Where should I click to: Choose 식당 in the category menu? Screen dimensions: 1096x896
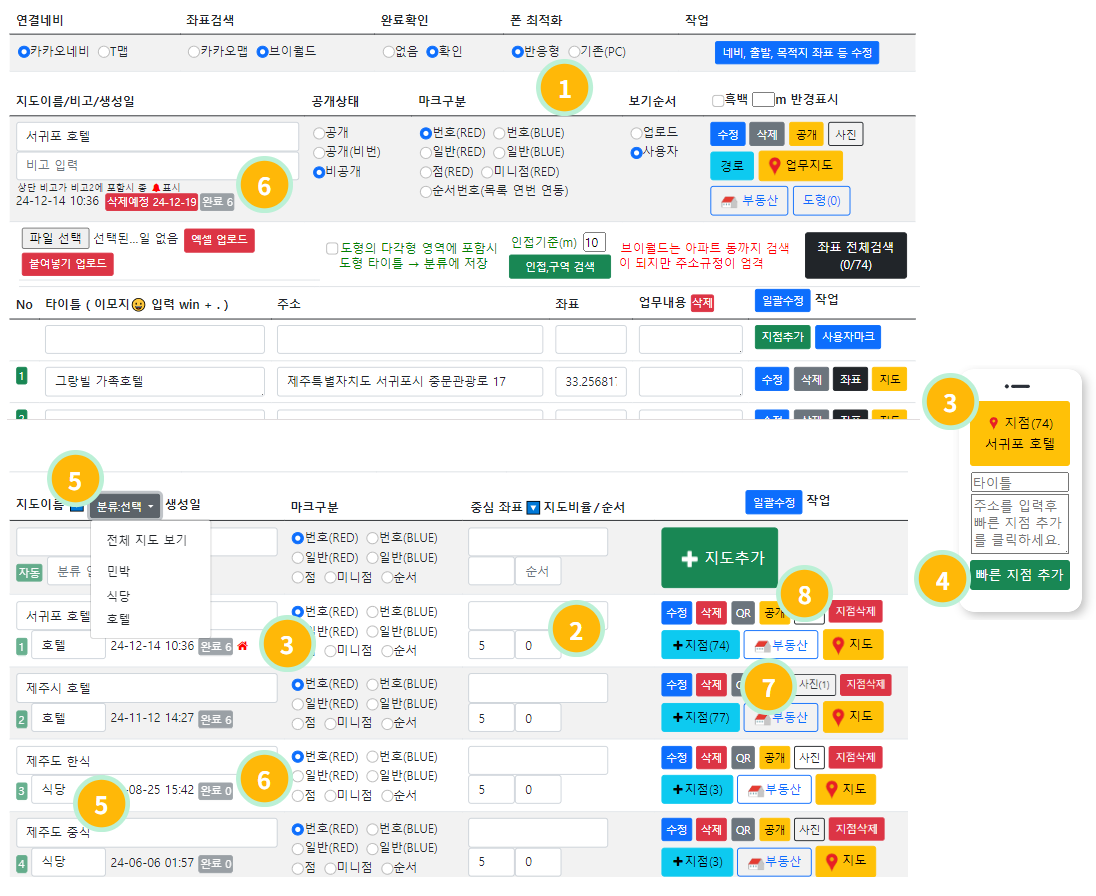118,595
